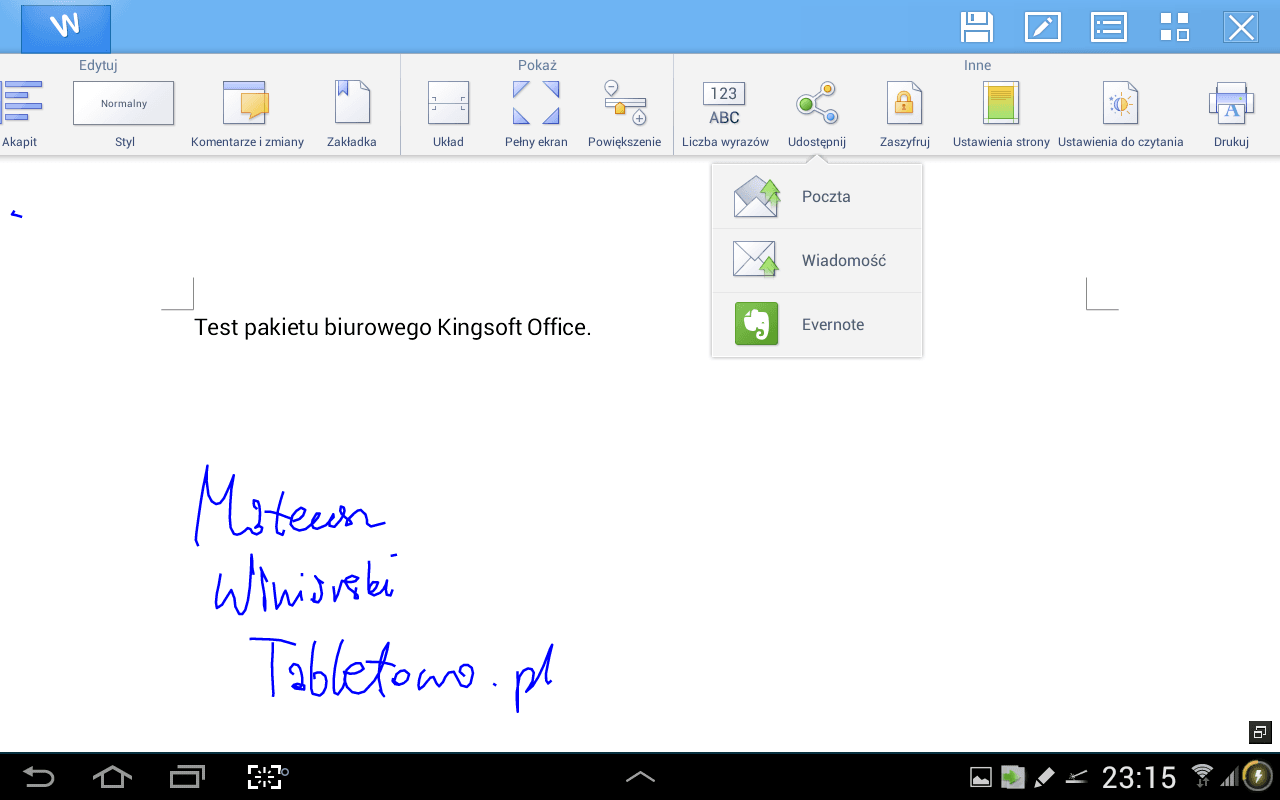
Task: Tap the Wi-Fi status icon
Action: click(1202, 776)
